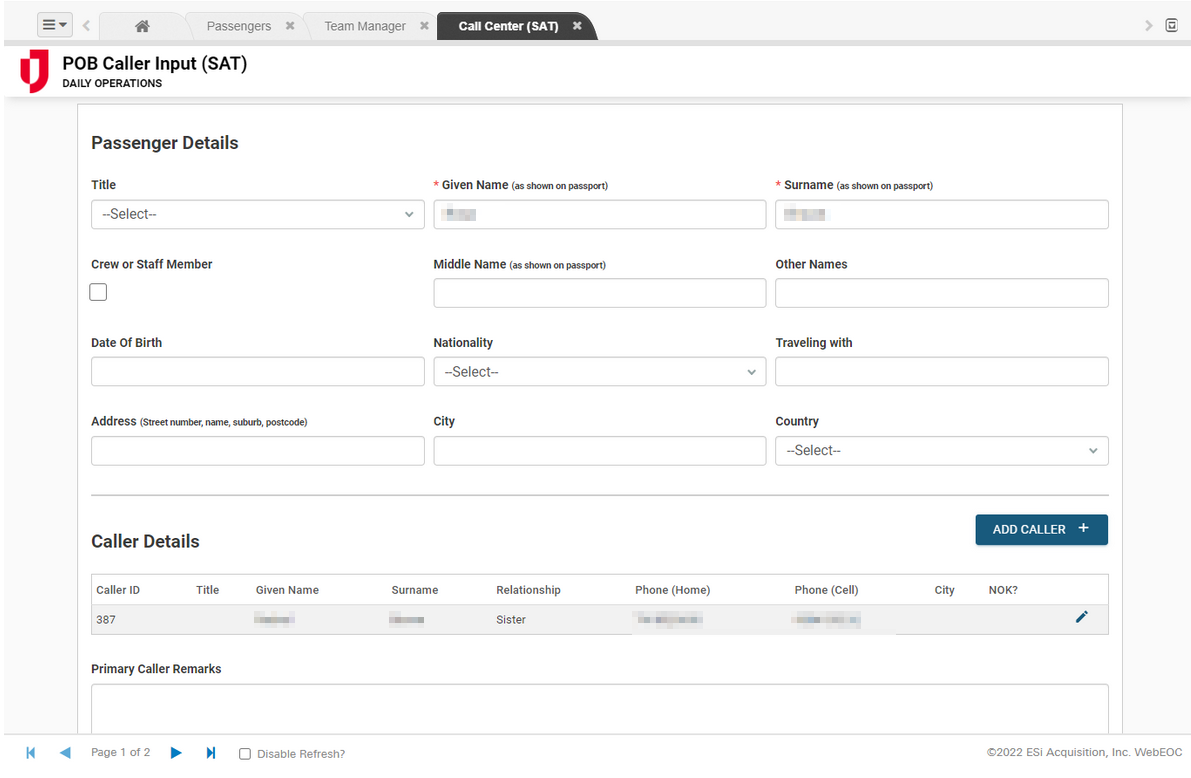The height and width of the screenshot is (778, 1191).
Task: Open the Country dropdown
Action: pos(941,451)
